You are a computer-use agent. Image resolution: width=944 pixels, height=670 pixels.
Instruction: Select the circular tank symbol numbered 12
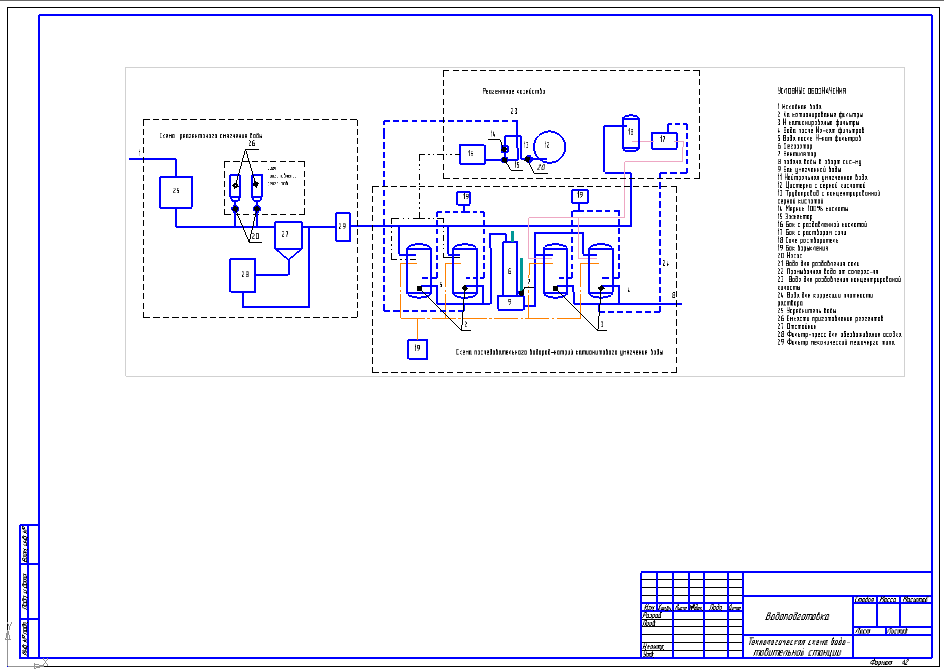point(550,146)
